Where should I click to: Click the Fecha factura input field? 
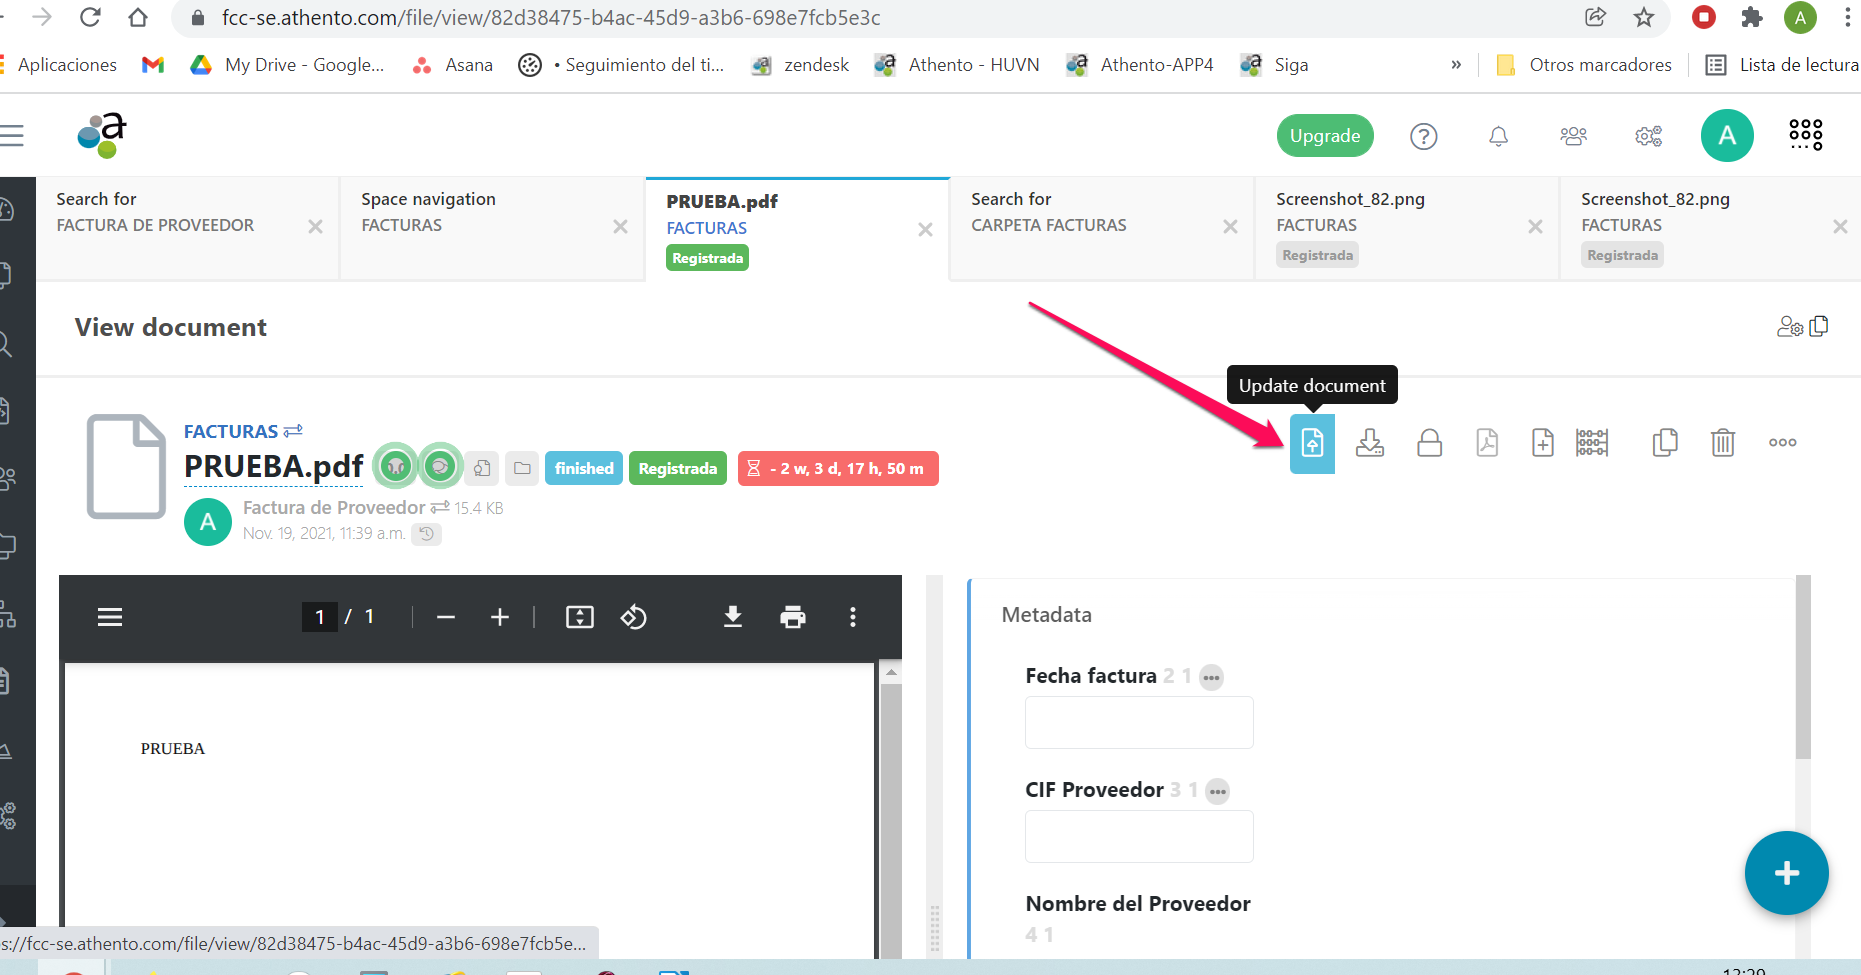1138,722
